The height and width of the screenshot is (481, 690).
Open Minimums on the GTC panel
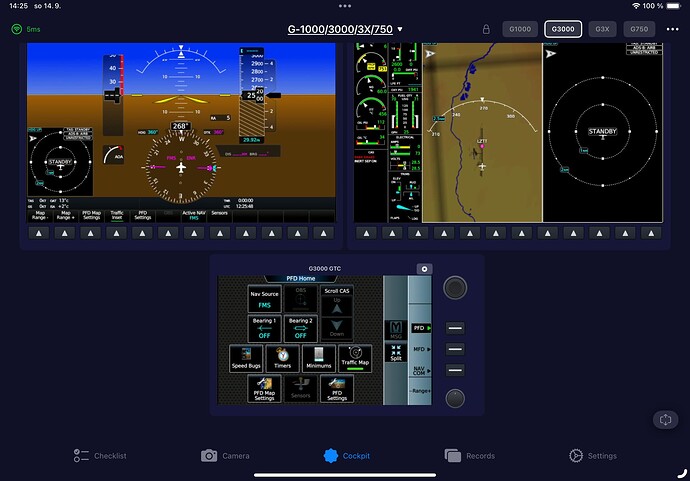(319, 359)
